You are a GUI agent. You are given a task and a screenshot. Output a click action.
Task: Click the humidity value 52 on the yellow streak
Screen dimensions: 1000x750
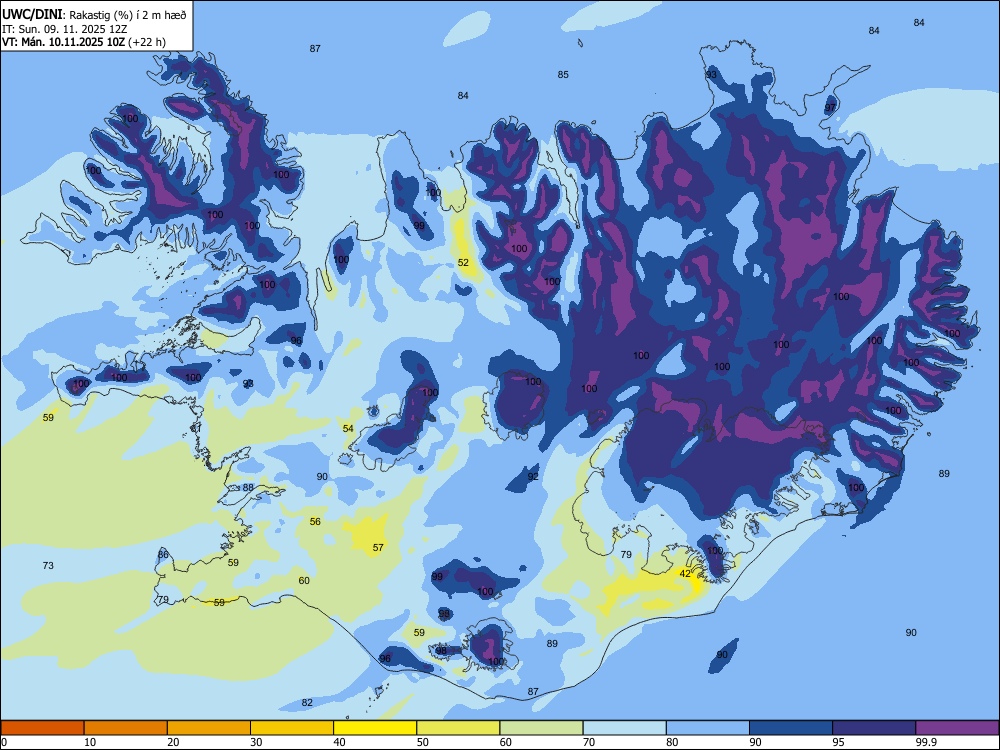463,262
